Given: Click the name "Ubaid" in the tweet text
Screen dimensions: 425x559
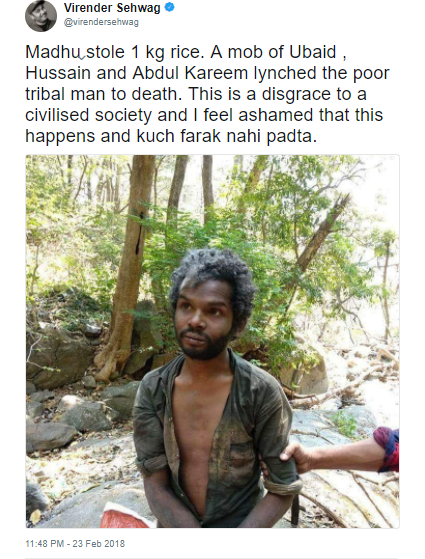Looking at the screenshot, I should point(312,52).
